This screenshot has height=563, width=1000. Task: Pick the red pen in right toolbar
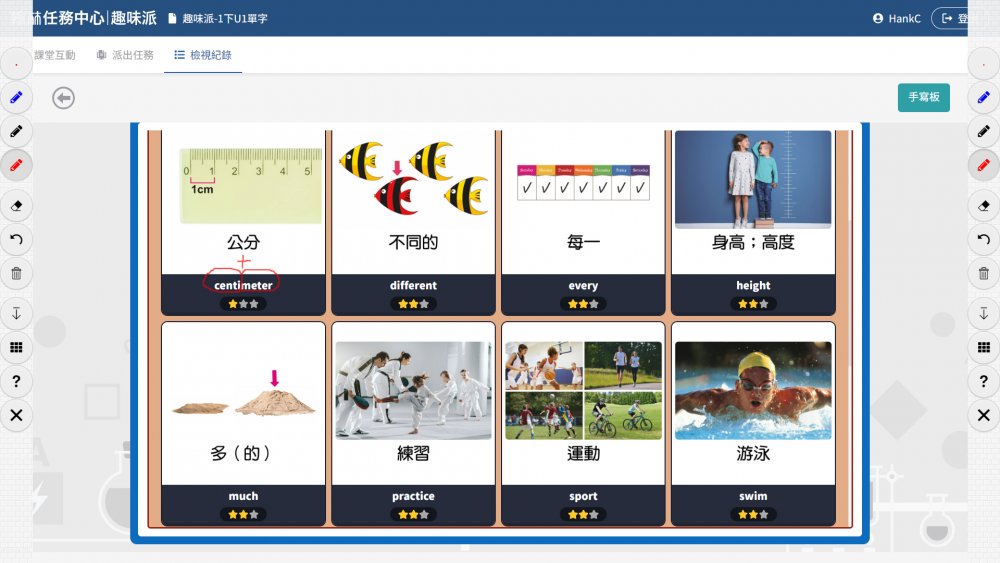[984, 165]
